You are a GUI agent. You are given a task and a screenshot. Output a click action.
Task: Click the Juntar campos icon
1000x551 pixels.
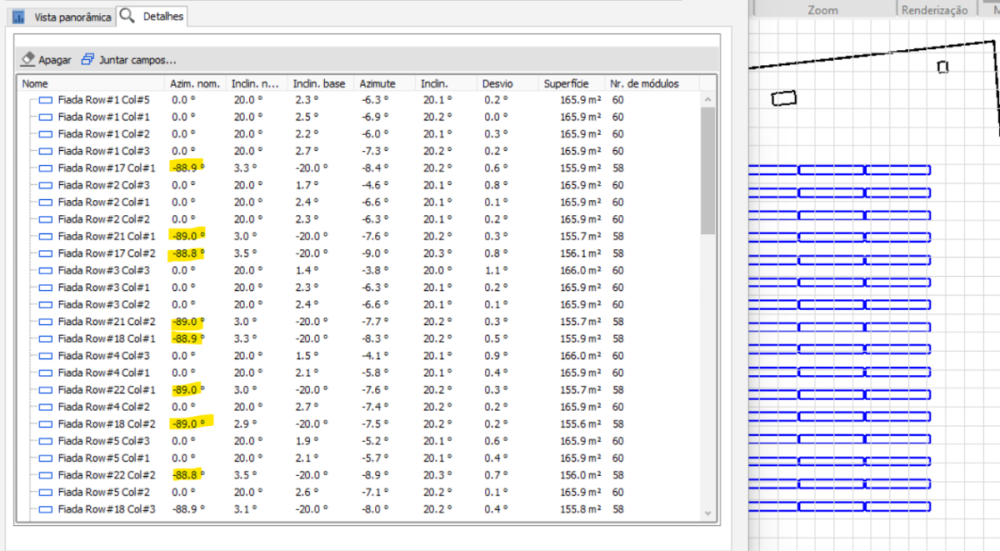point(88,60)
